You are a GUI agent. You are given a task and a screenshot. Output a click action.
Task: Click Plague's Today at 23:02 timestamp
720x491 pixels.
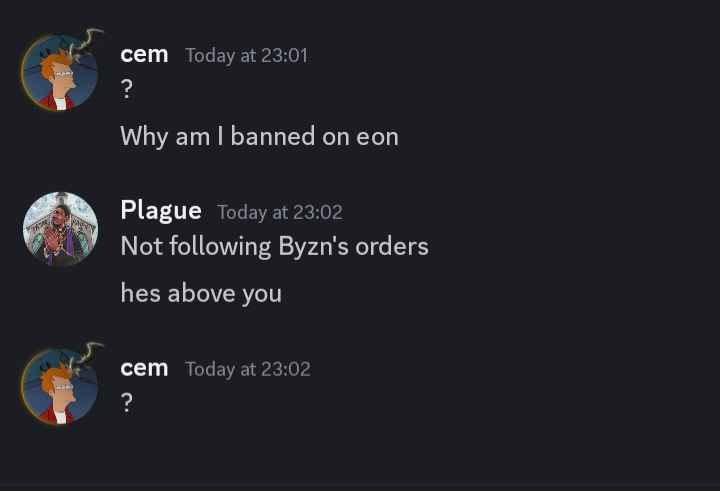pyautogui.click(x=280, y=212)
